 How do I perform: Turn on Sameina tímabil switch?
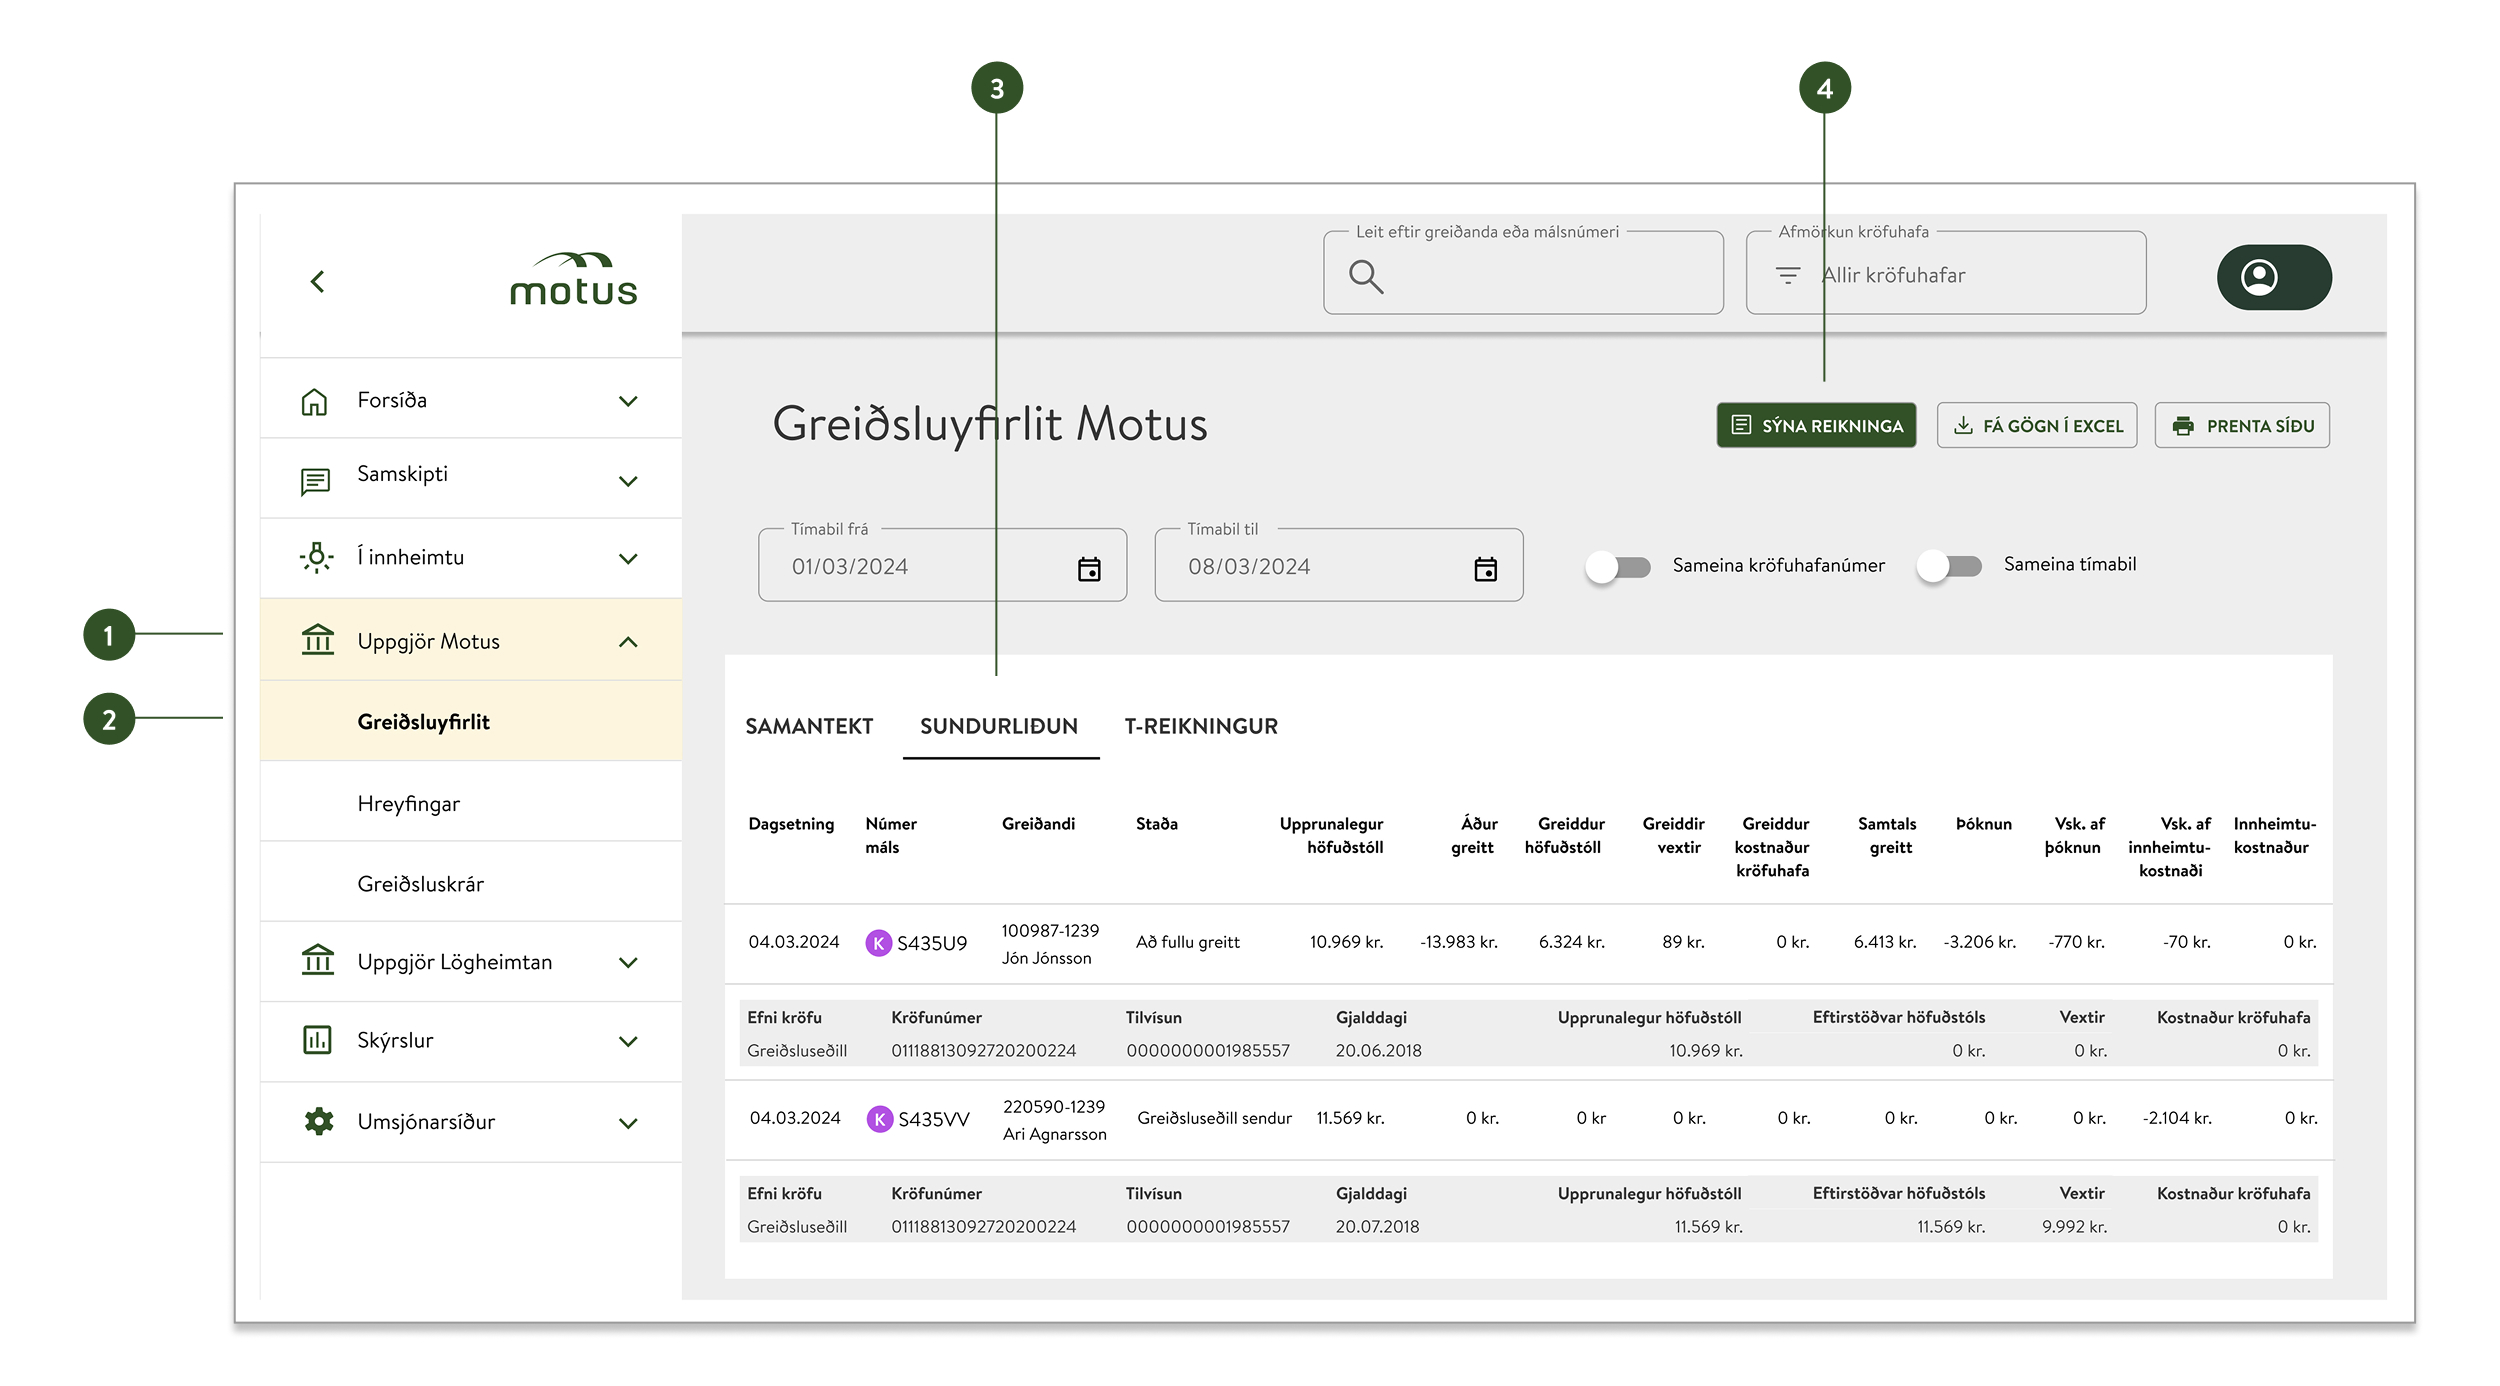pos(1948,566)
